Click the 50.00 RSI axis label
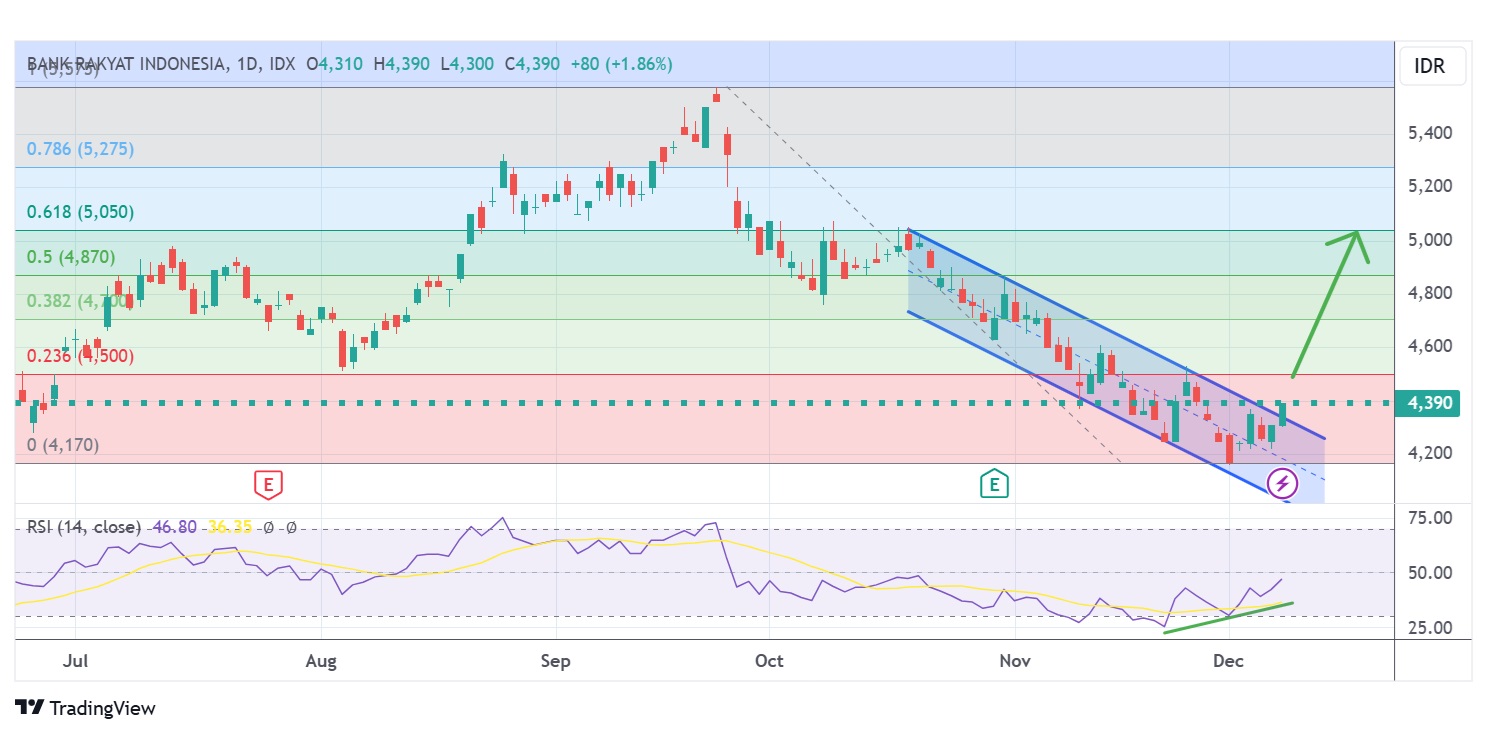The width and height of the screenshot is (1487, 734). click(1431, 573)
